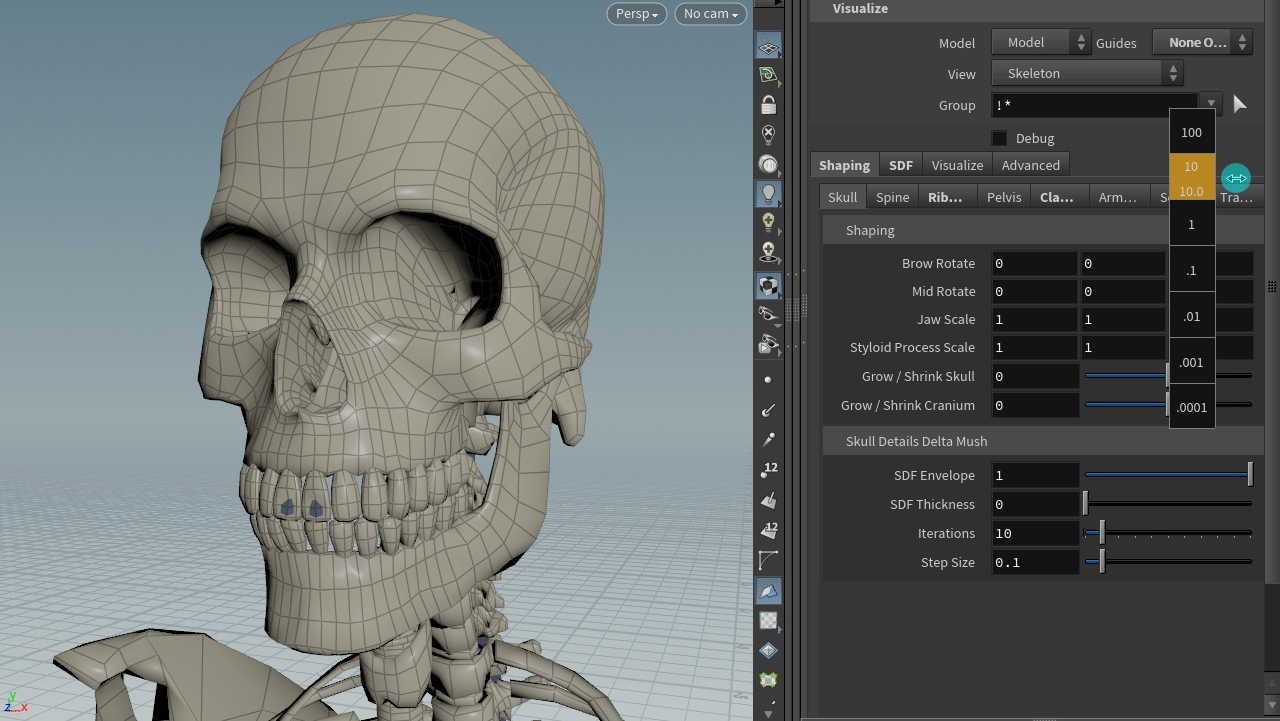Open the View Skeleton dropdown

pyautogui.click(x=1087, y=73)
